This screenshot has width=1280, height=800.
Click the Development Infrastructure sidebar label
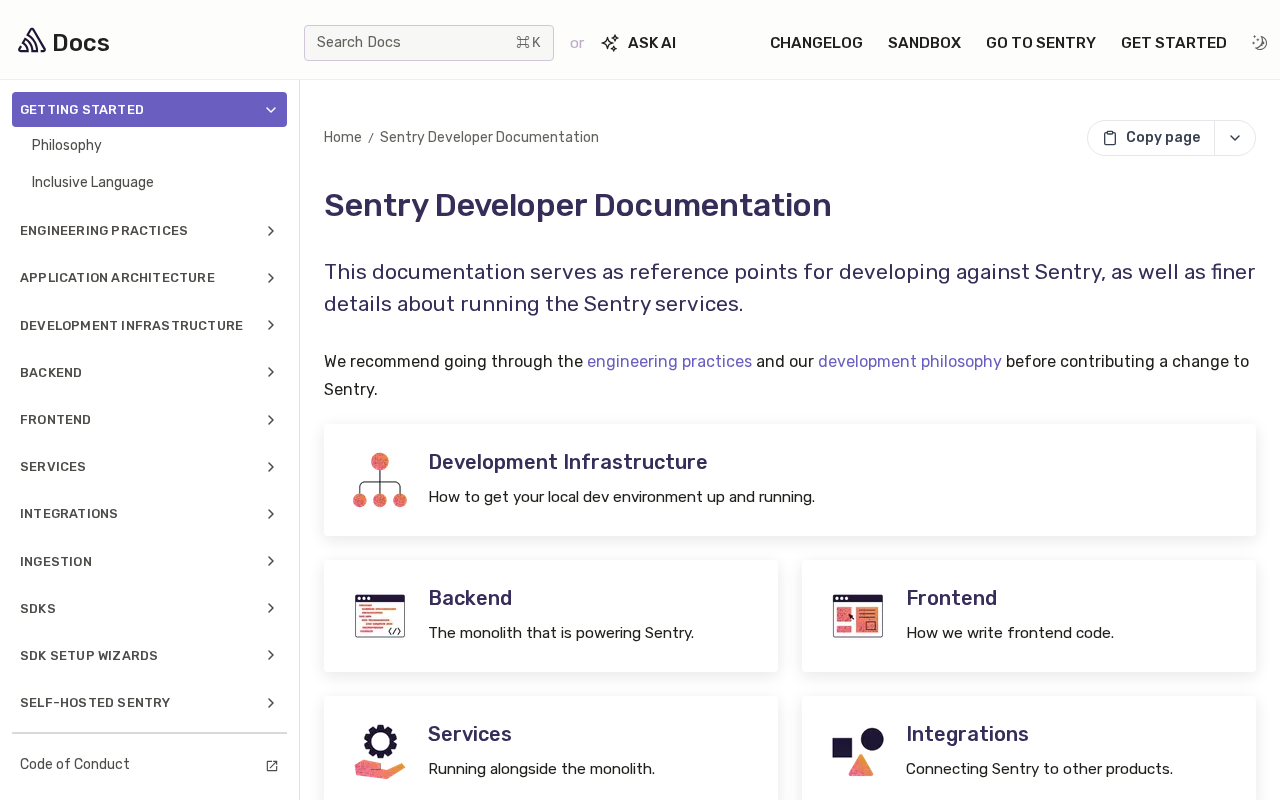(131, 326)
